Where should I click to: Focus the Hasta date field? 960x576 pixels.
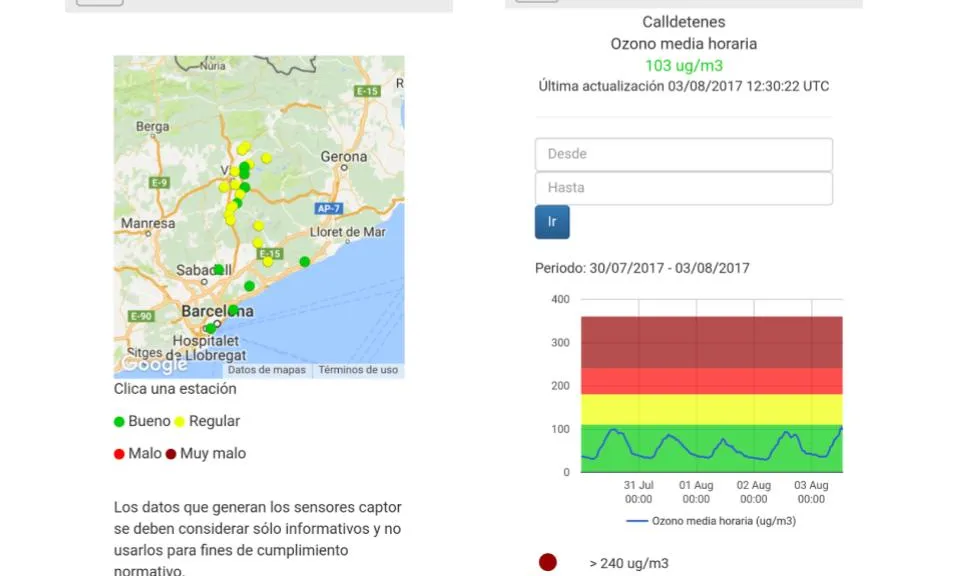[684, 188]
